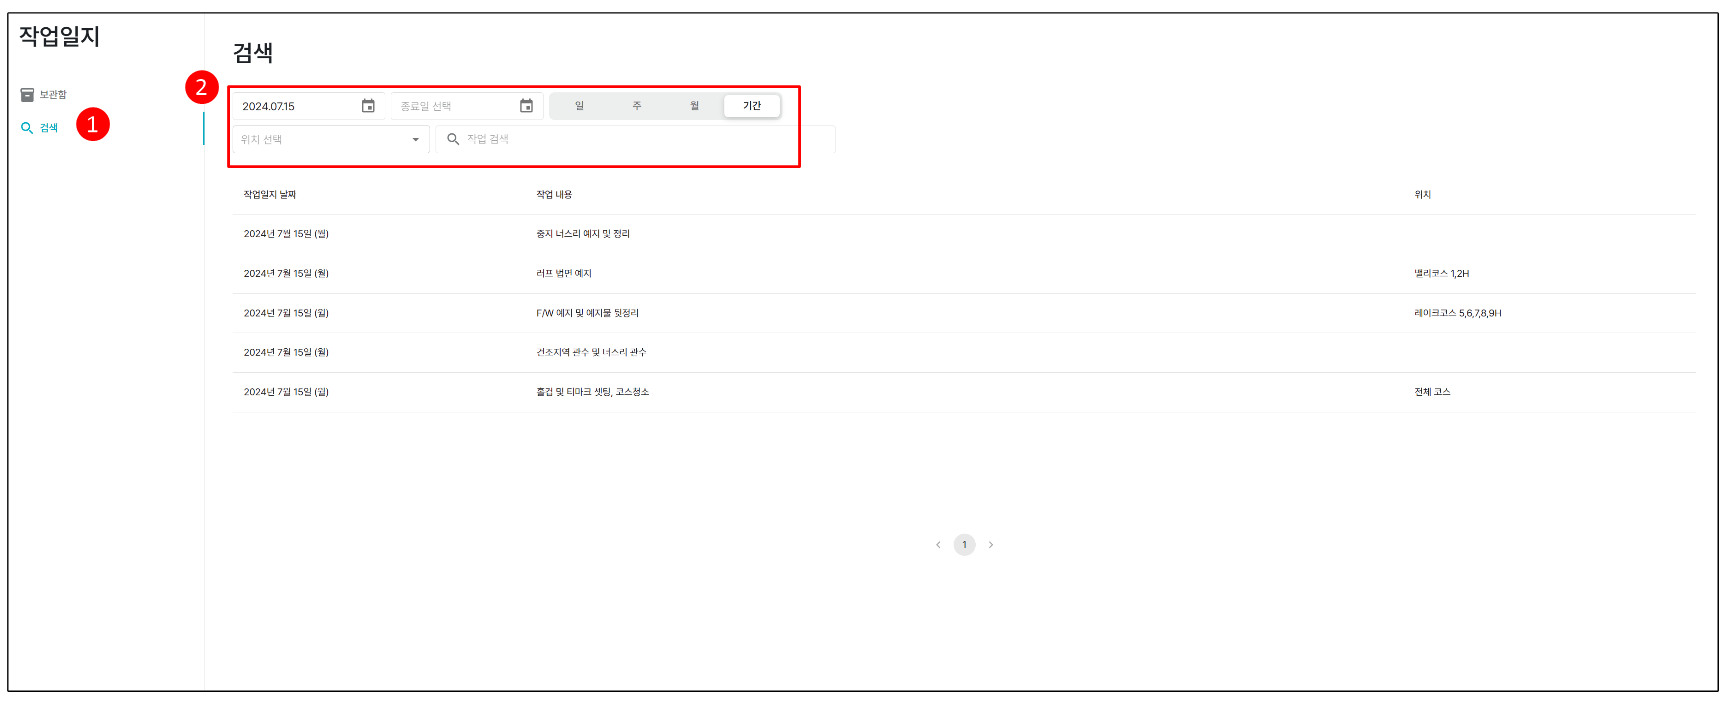The width and height of the screenshot is (1726, 702).
Task: Select the 월 (month) range toggle
Action: coord(695,106)
